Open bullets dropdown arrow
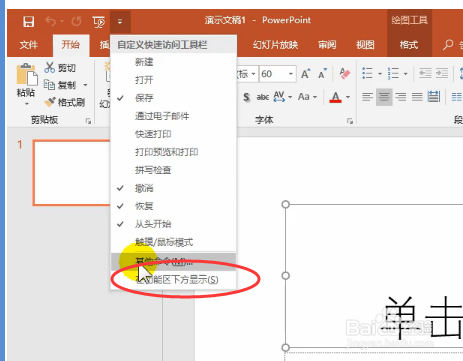 (x=380, y=74)
